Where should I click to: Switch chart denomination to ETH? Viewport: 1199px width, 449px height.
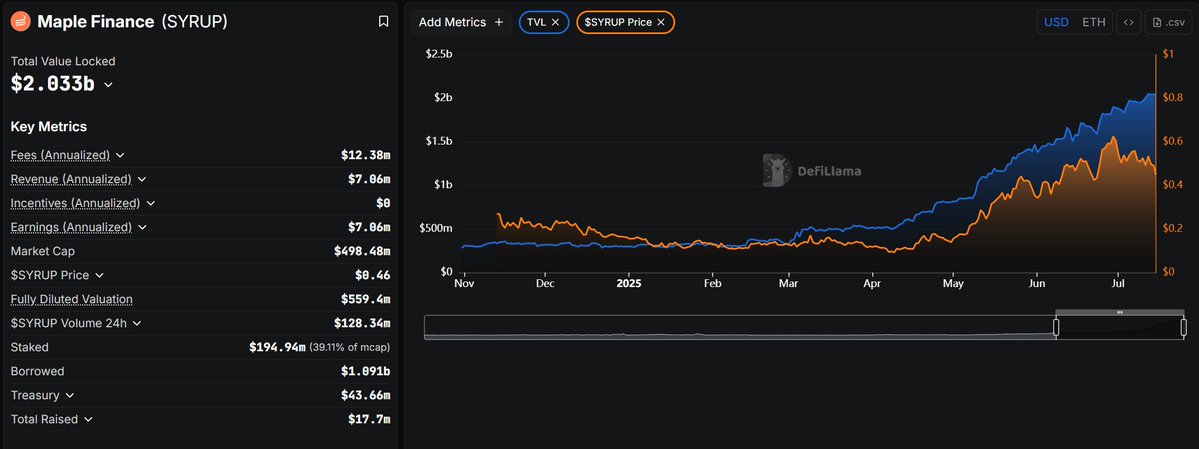[1093, 22]
